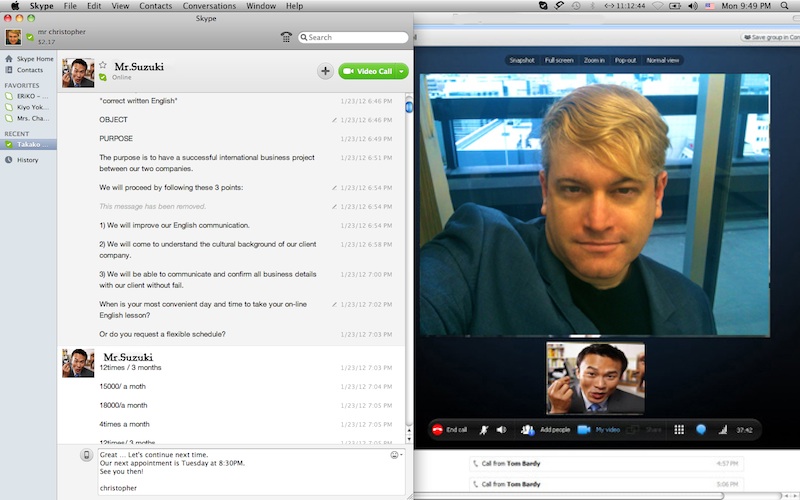Mute the microphone in call toolbar

coord(483,430)
